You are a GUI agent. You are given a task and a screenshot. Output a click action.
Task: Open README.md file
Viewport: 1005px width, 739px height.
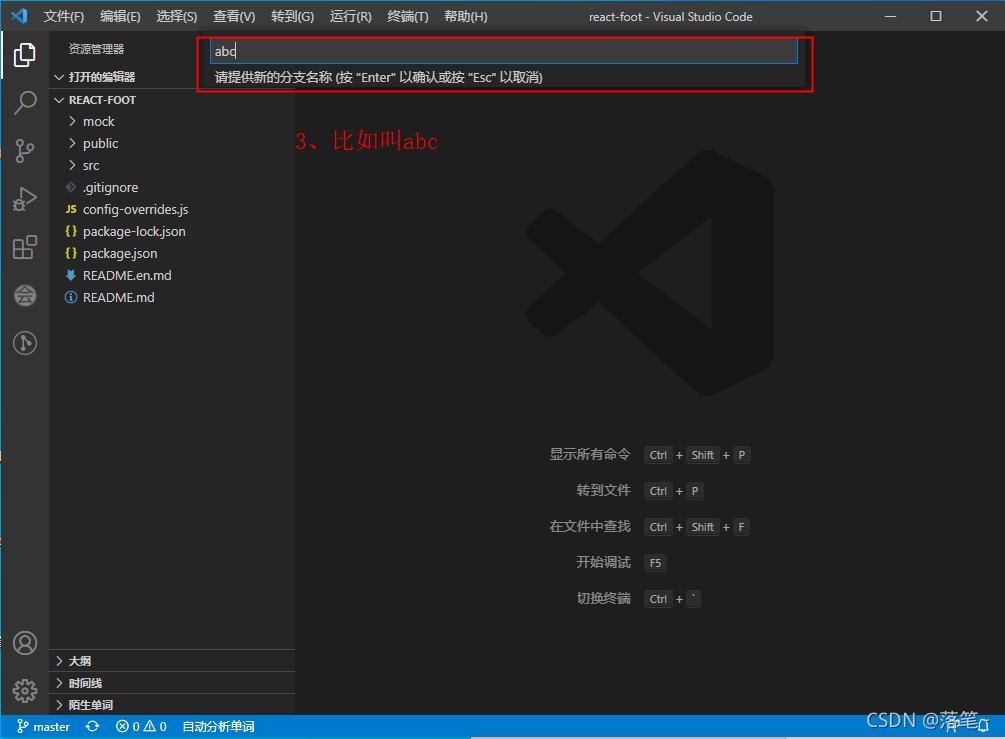tap(119, 297)
